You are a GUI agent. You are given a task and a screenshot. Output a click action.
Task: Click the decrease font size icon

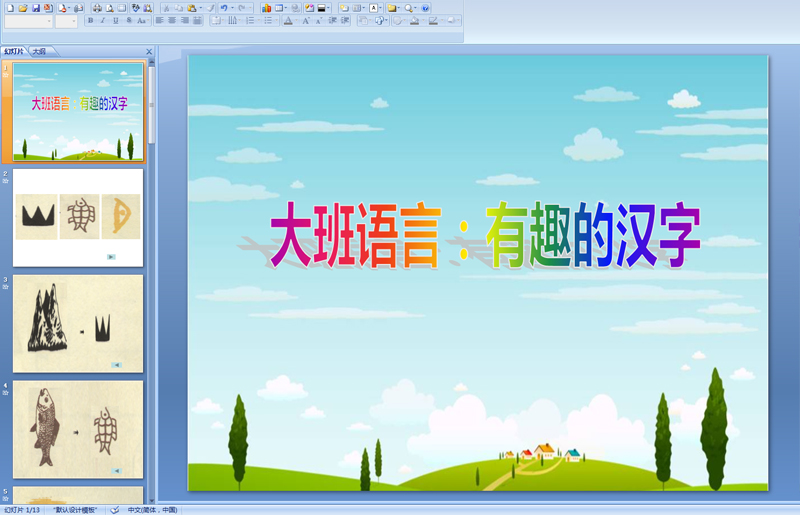319,20
